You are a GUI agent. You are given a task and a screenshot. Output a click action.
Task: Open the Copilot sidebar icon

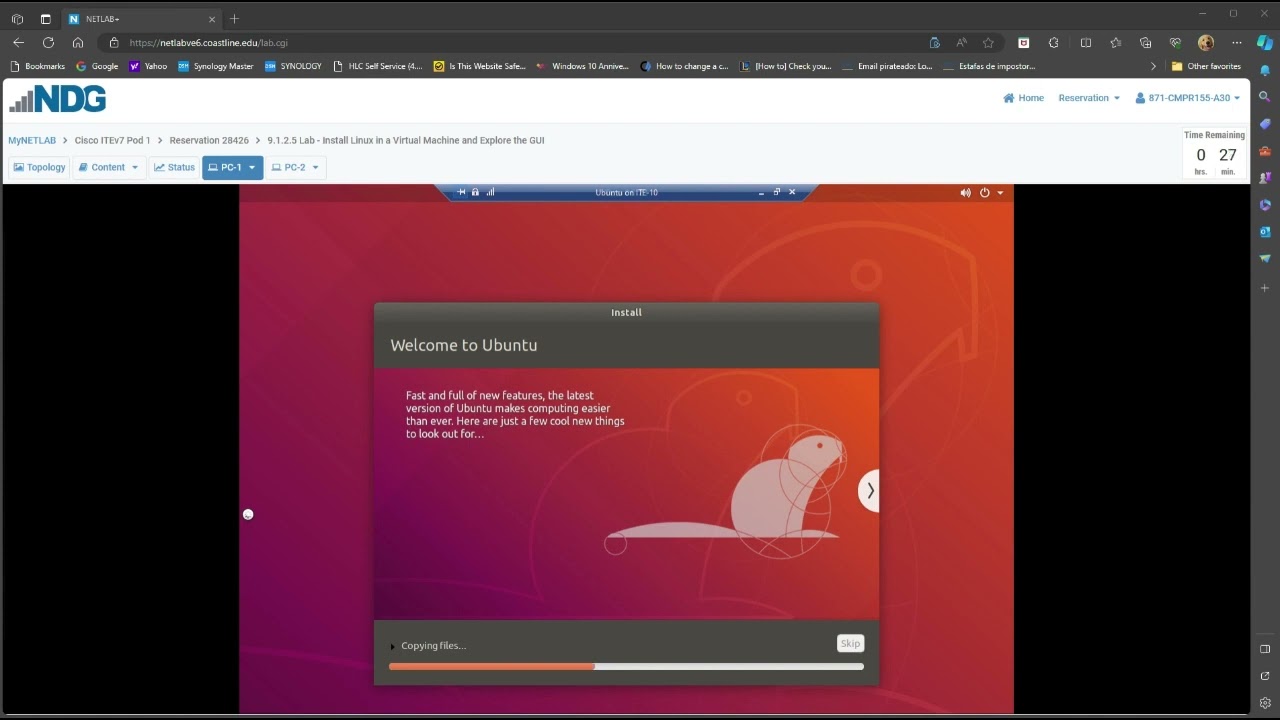click(x=1265, y=43)
